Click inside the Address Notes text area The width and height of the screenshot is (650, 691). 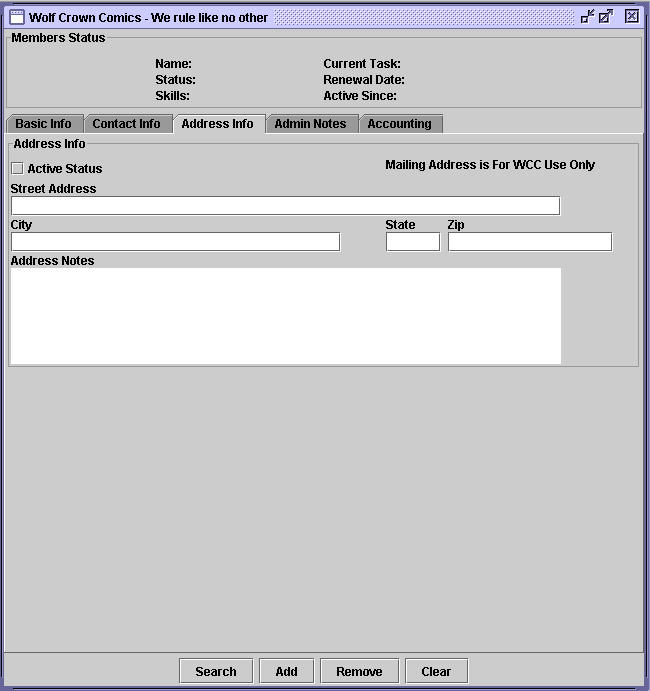click(286, 316)
